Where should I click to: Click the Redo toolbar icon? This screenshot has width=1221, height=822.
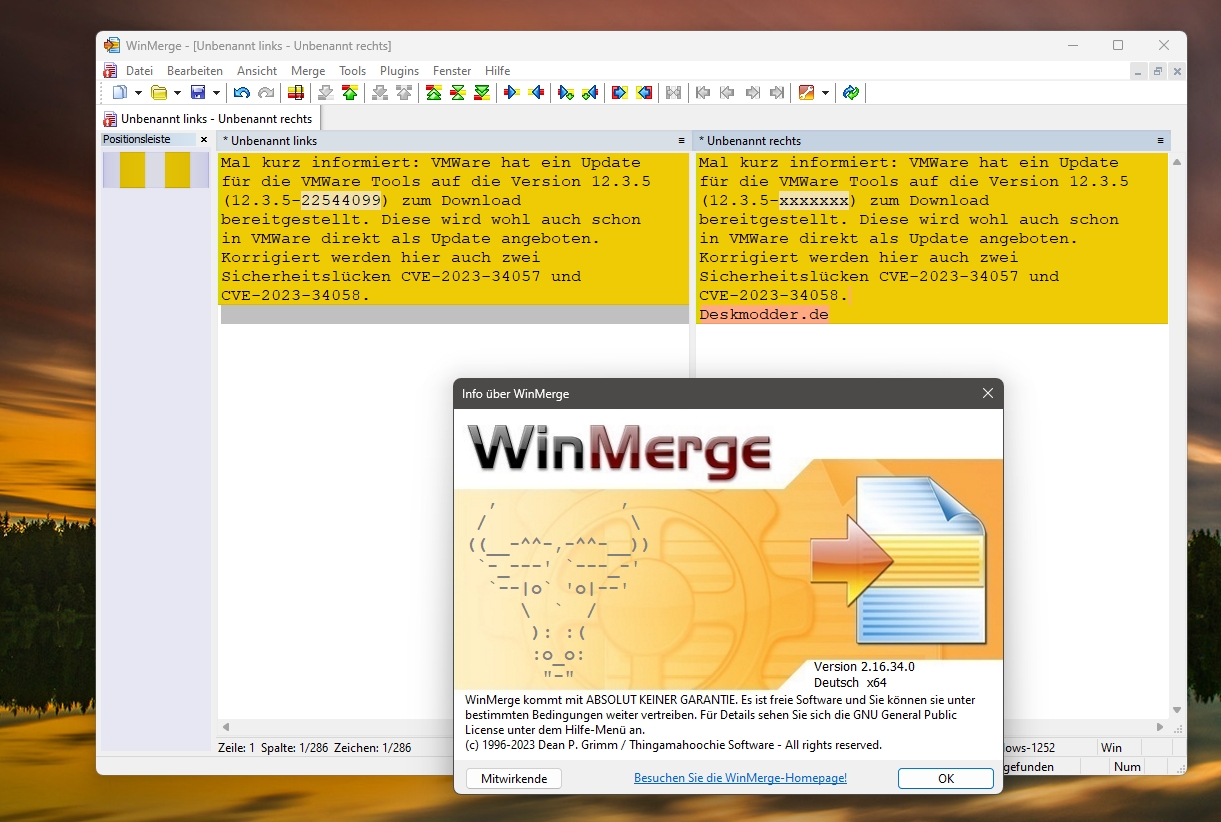266,93
